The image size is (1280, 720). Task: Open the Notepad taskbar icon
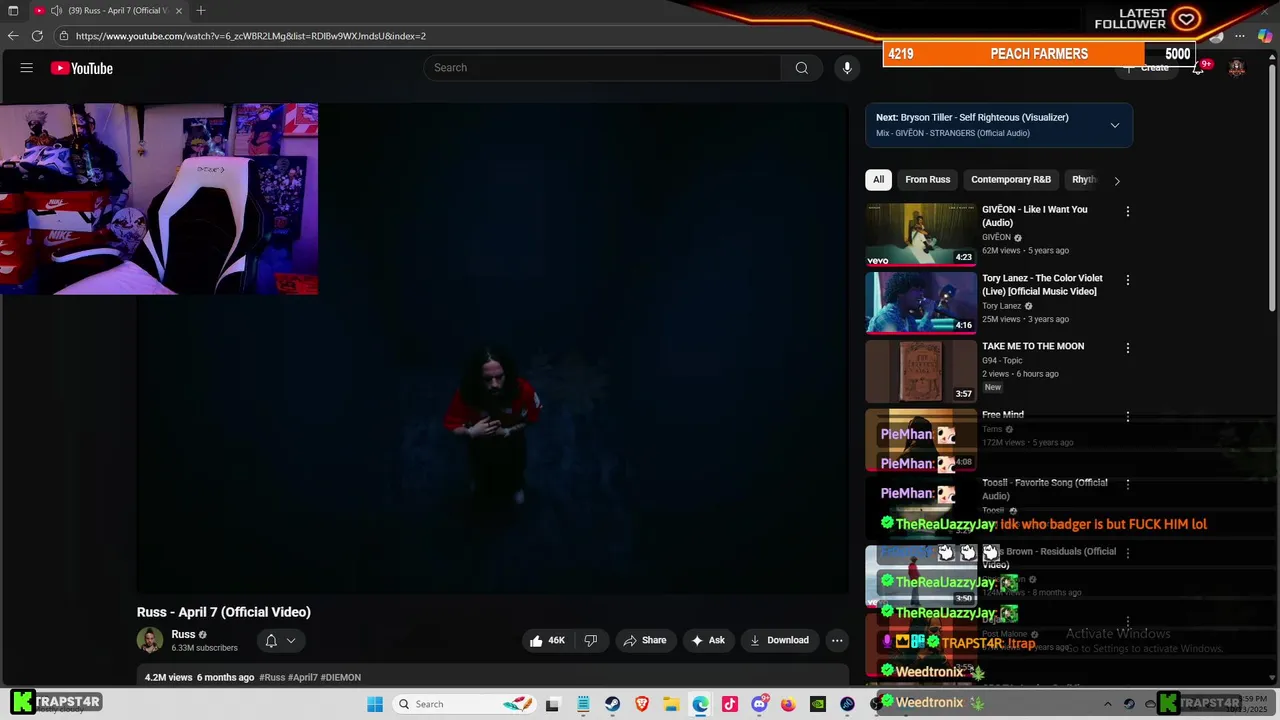point(583,704)
